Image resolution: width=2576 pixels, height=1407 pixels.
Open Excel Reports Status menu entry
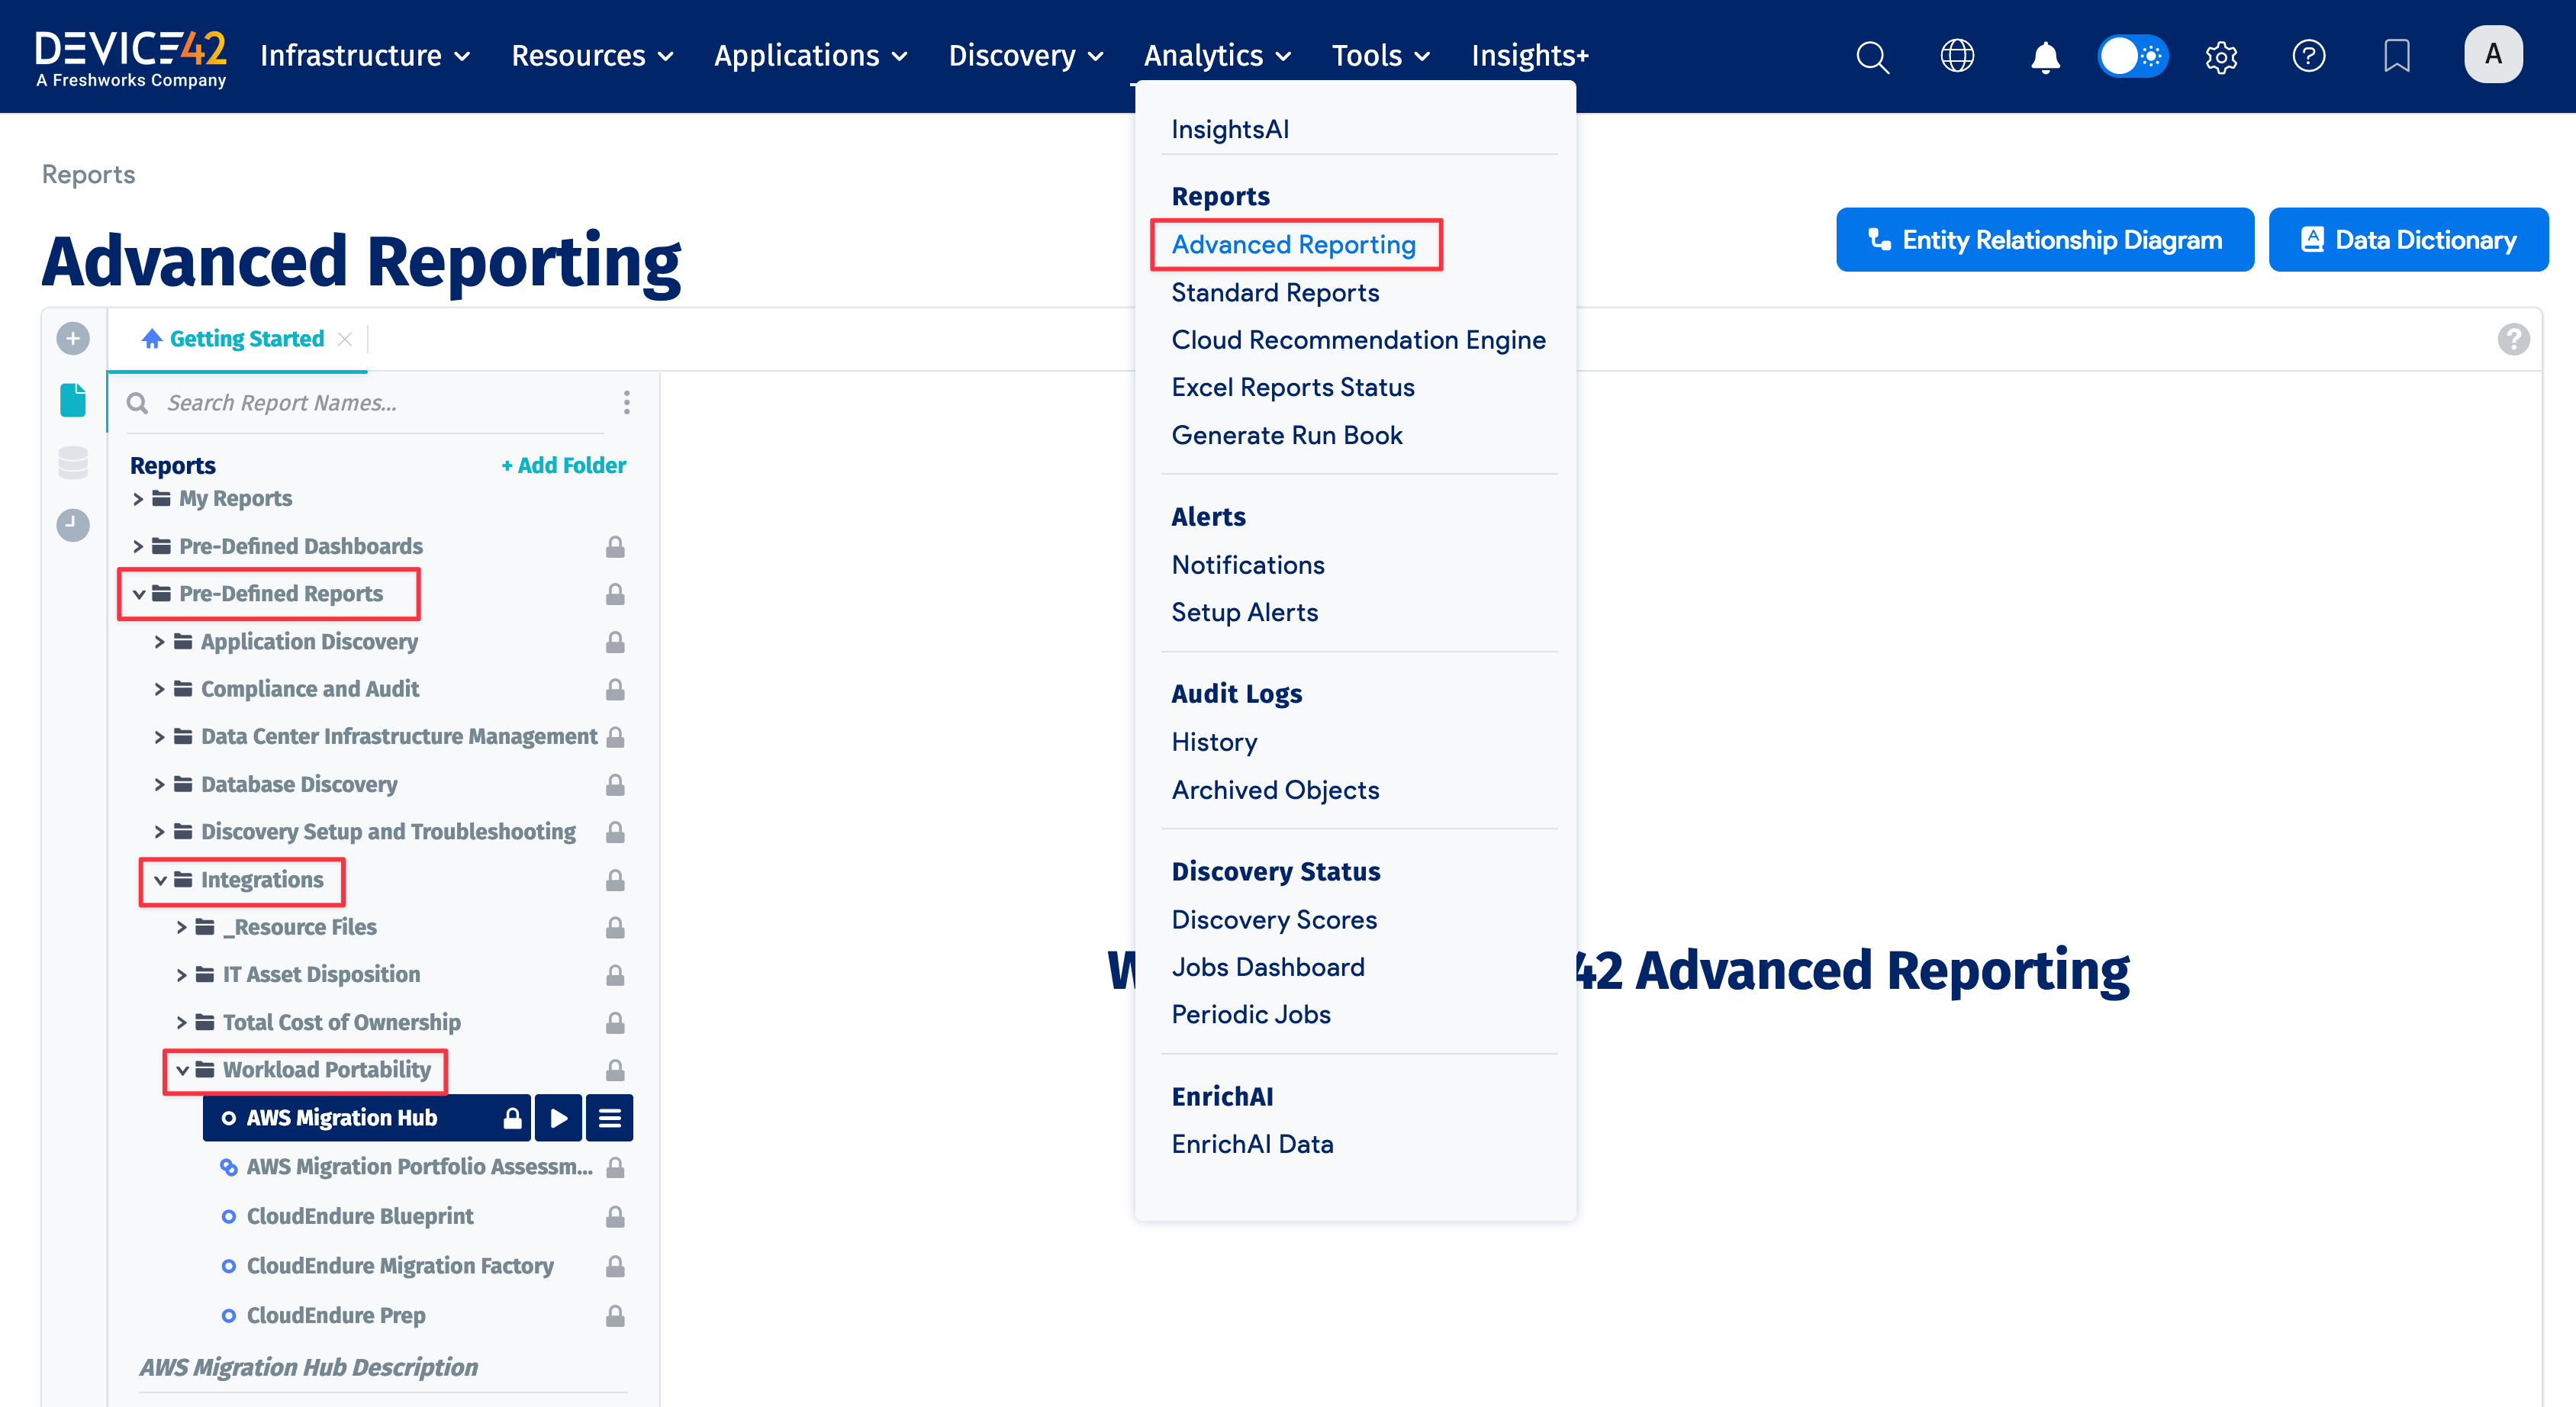[1293, 388]
